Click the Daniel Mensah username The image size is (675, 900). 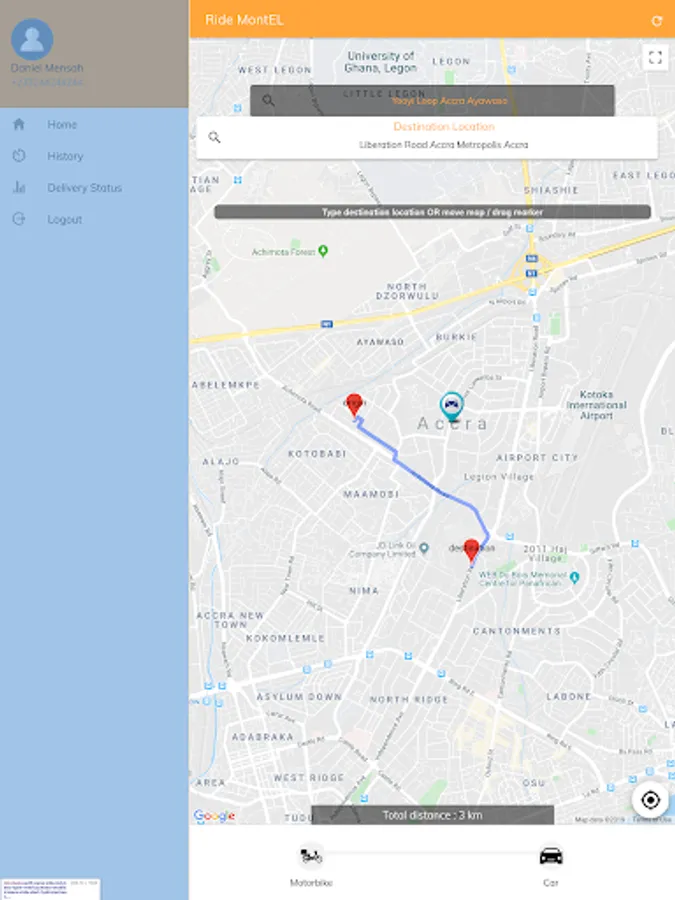point(47,68)
